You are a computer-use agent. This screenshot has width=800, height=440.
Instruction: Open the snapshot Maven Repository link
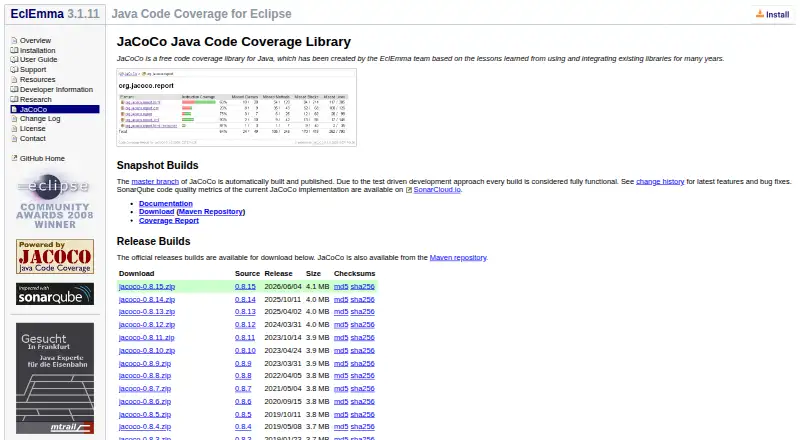211,212
